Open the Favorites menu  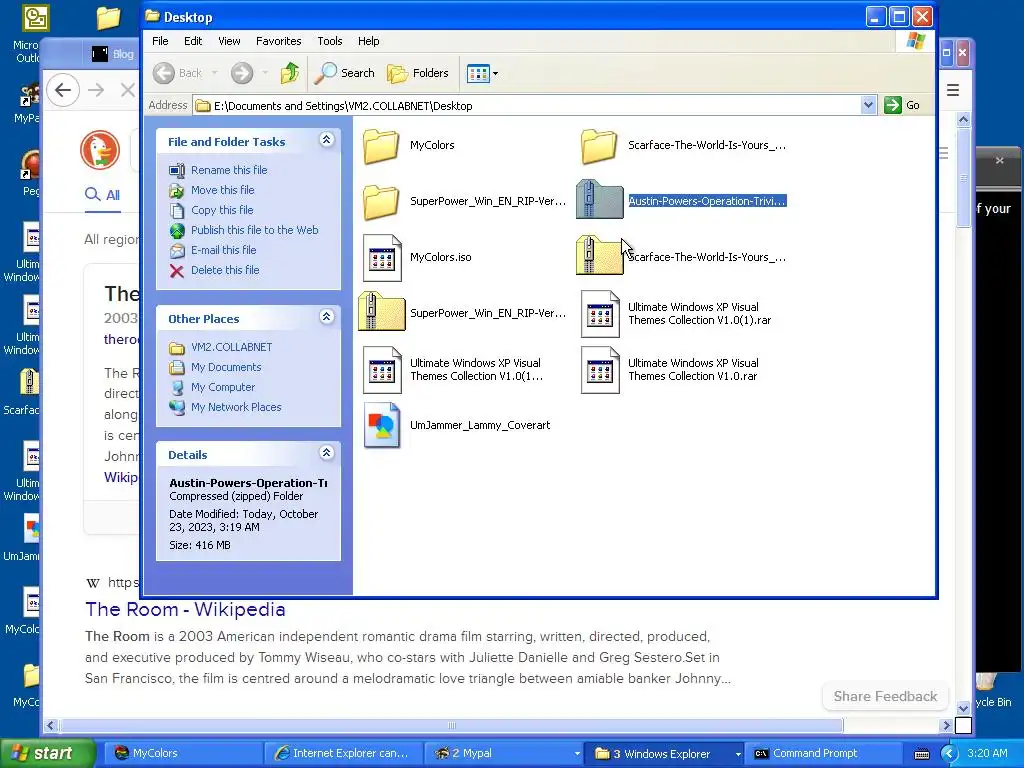coord(278,41)
